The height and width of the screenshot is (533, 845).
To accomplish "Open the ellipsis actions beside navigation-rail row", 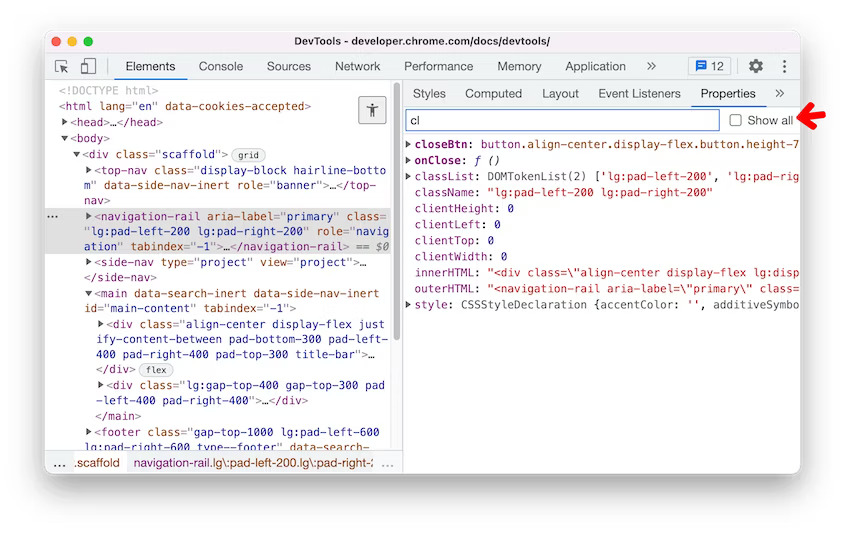I will pyautogui.click(x=53, y=217).
